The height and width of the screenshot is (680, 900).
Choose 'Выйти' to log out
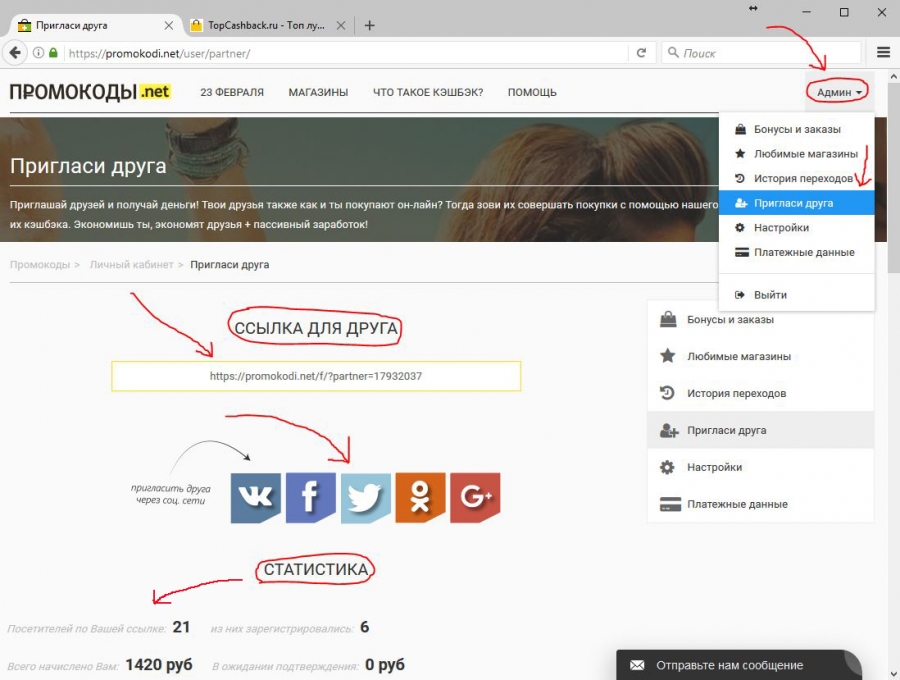797,295
